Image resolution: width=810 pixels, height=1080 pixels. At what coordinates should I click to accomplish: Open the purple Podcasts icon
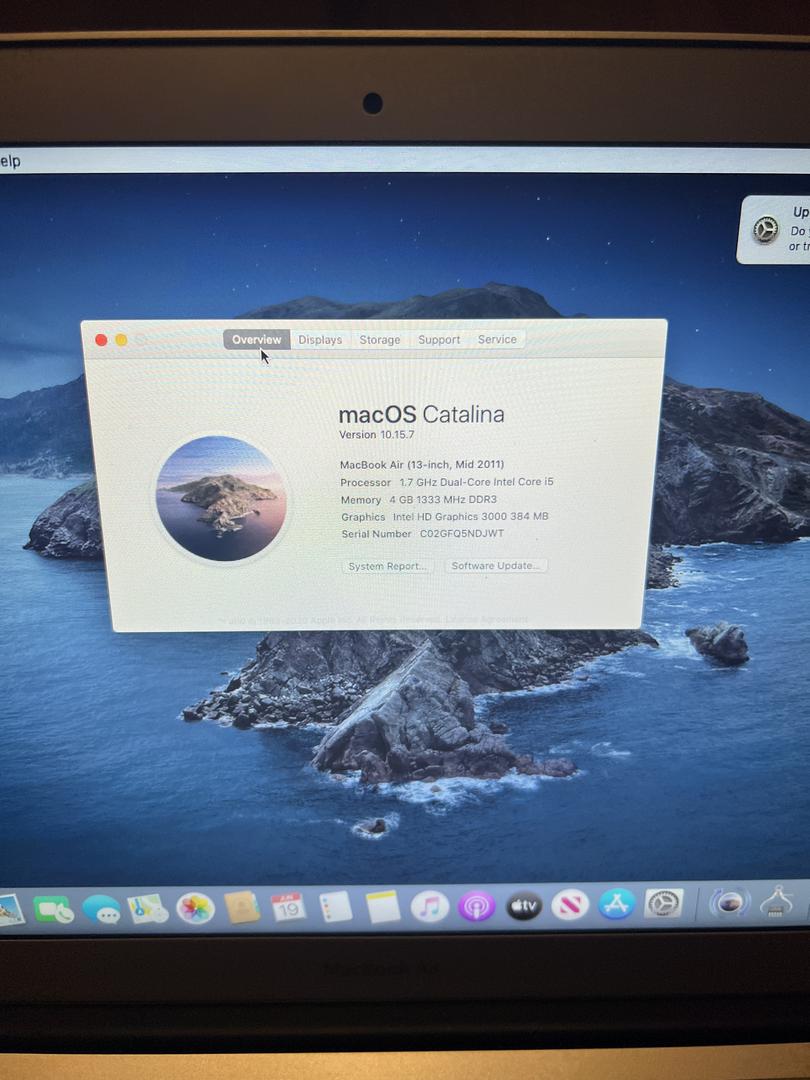pos(477,906)
